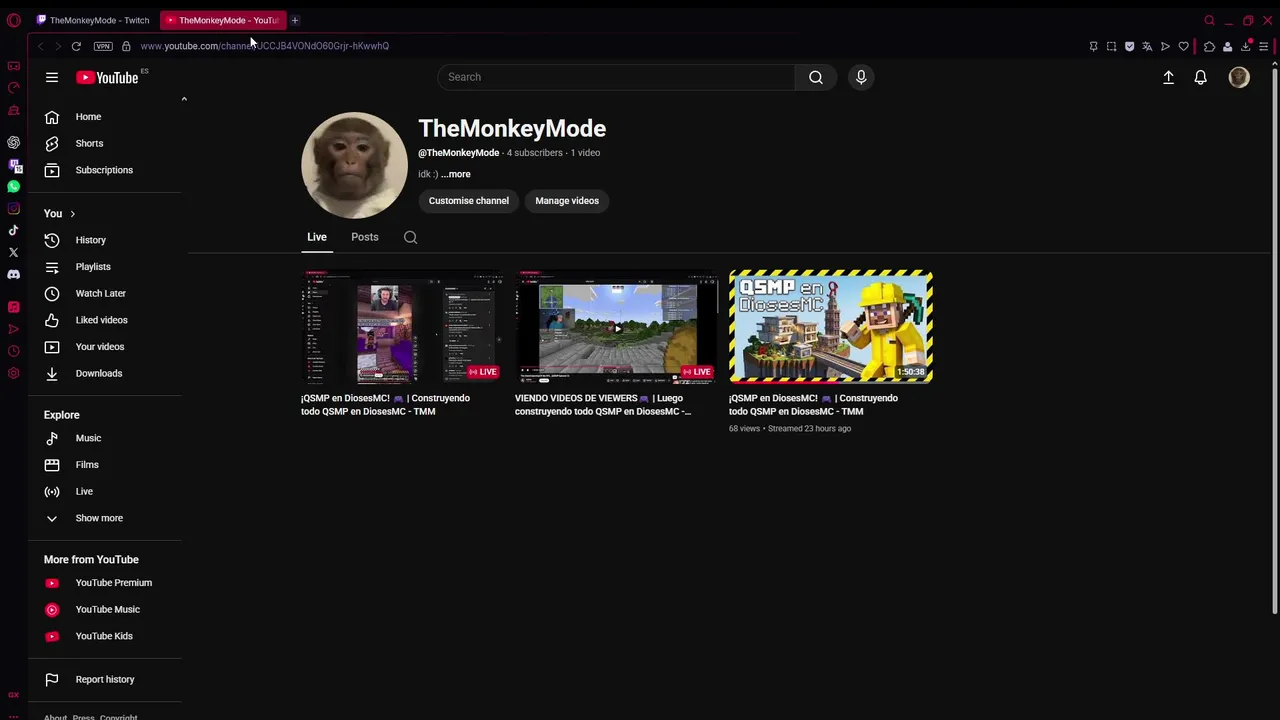The image size is (1280, 720).
Task: Open the account avatar menu
Action: tap(1239, 77)
